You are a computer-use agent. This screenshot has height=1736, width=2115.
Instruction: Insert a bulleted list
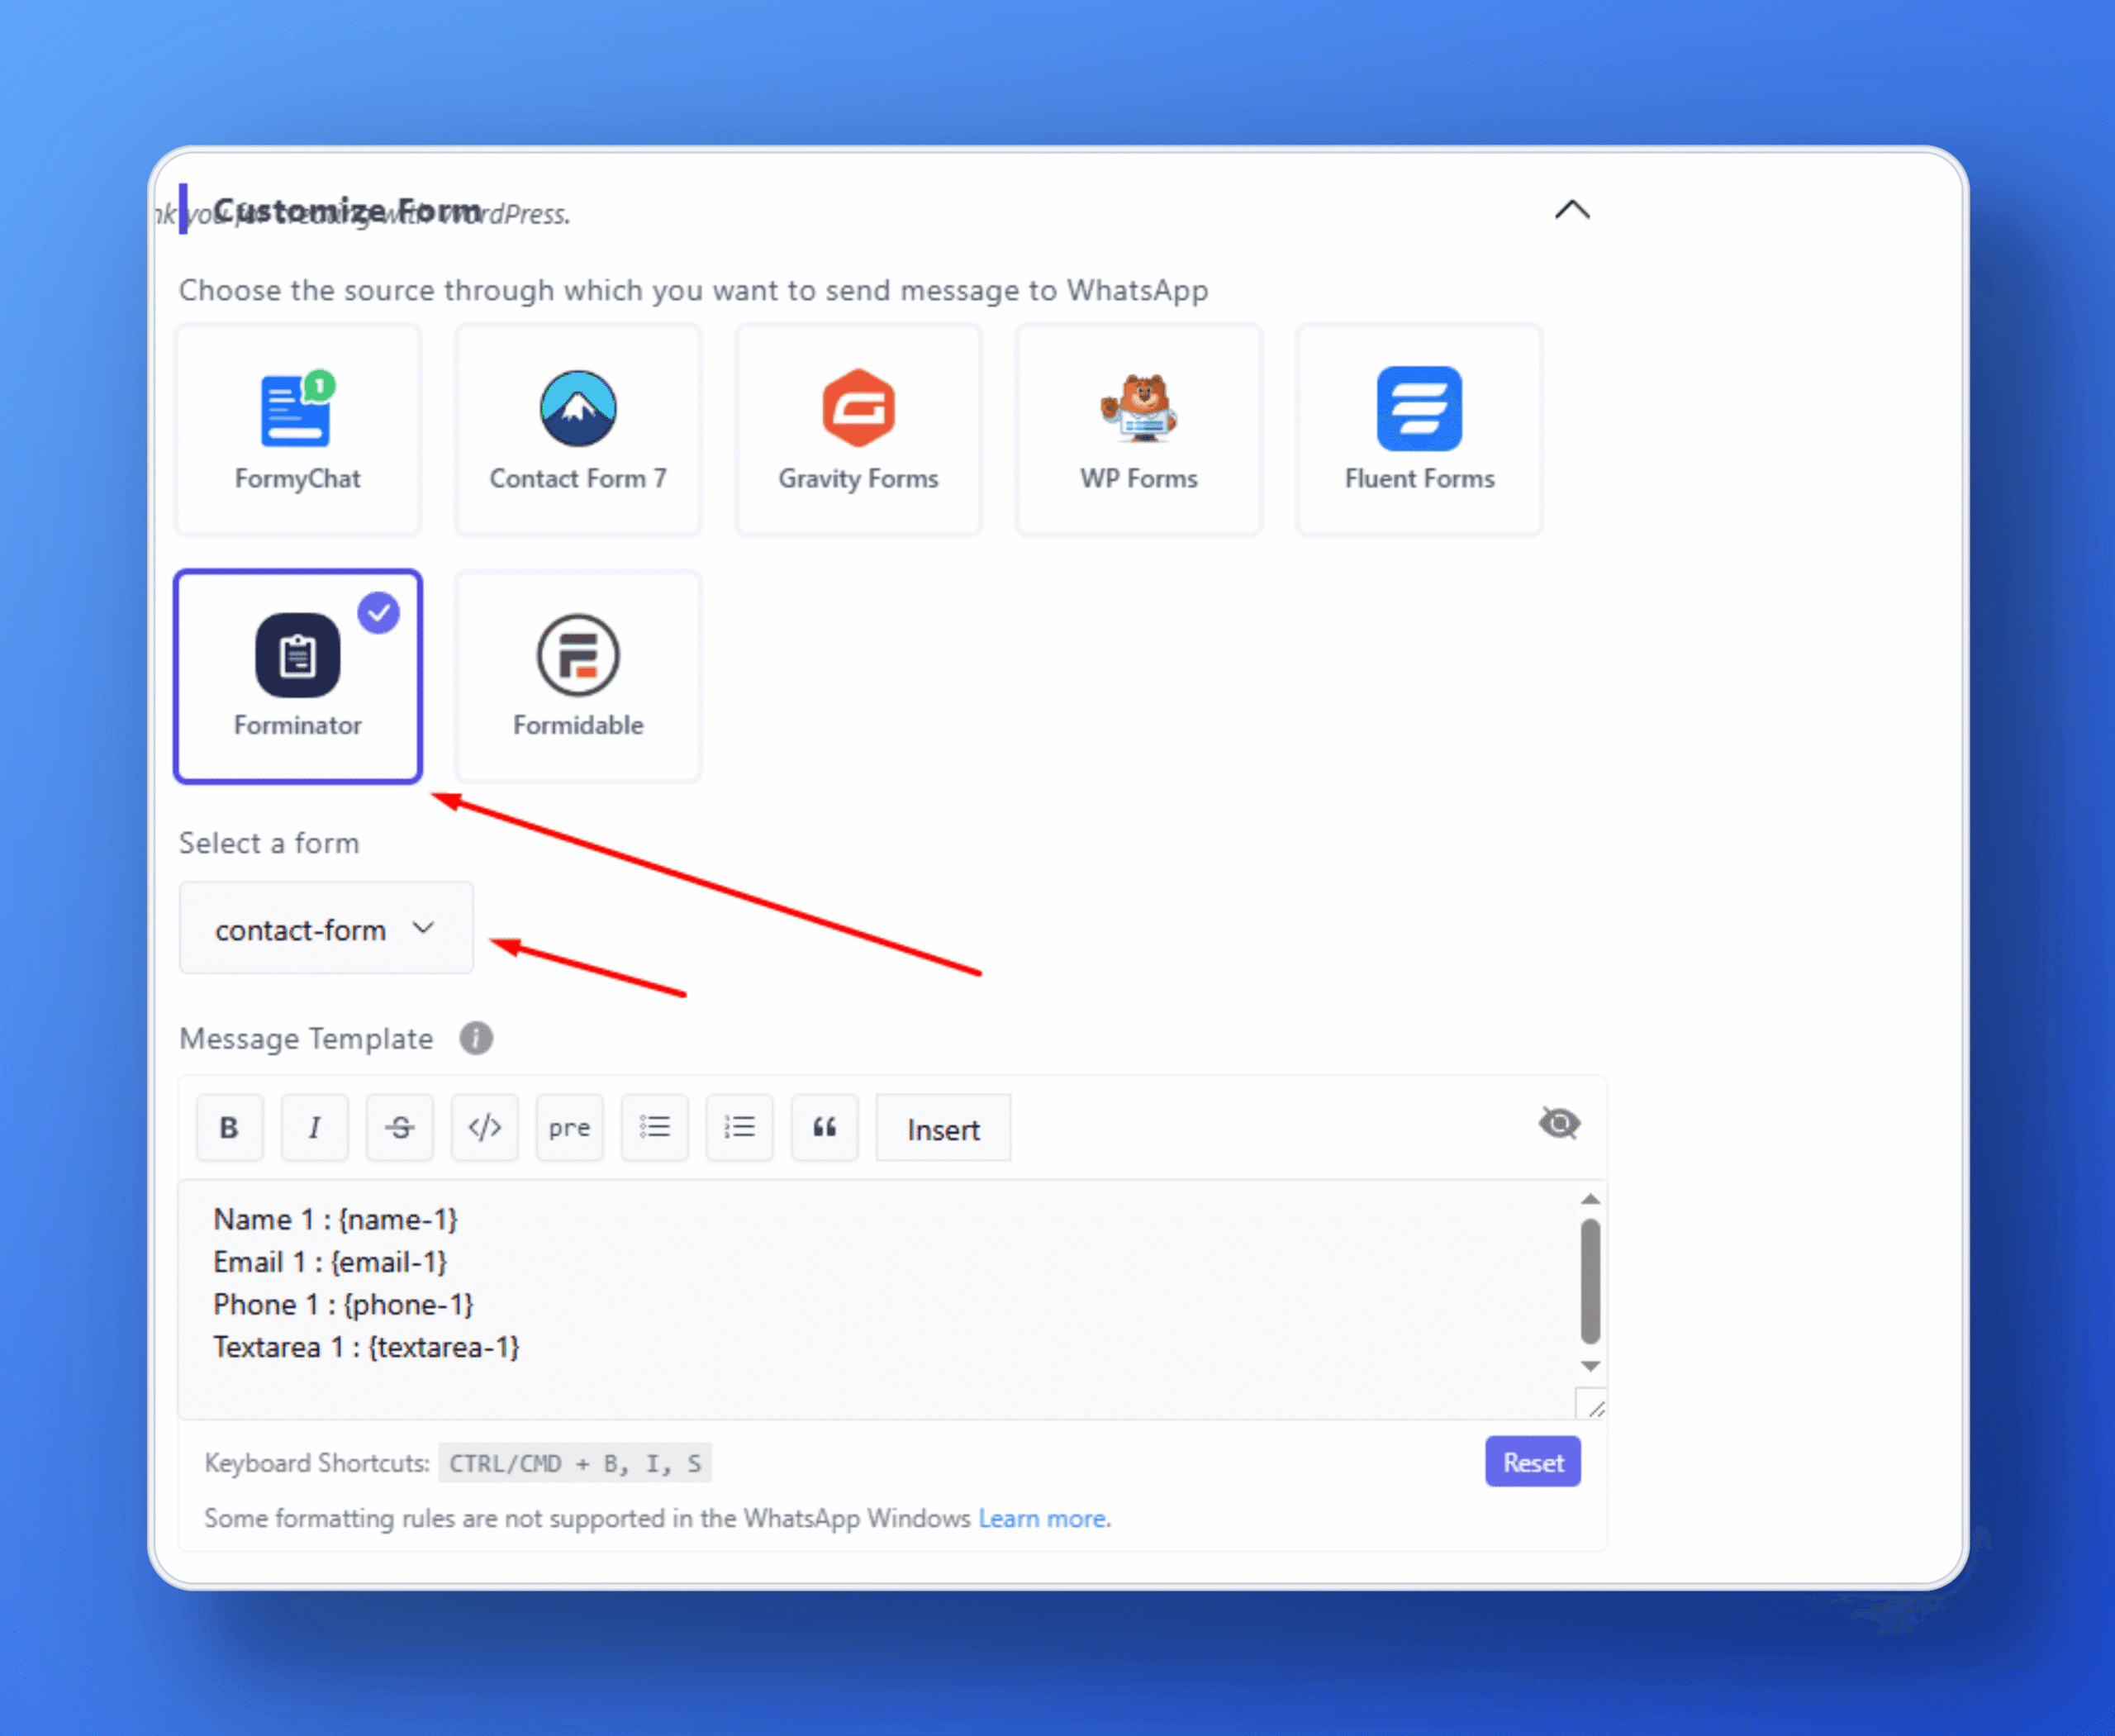[x=655, y=1128]
